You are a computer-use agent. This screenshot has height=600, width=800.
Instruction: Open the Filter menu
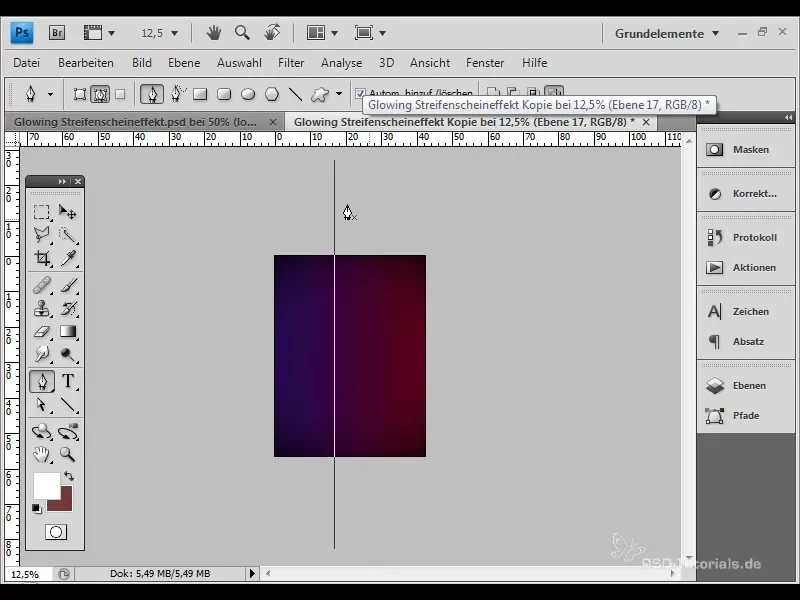291,63
